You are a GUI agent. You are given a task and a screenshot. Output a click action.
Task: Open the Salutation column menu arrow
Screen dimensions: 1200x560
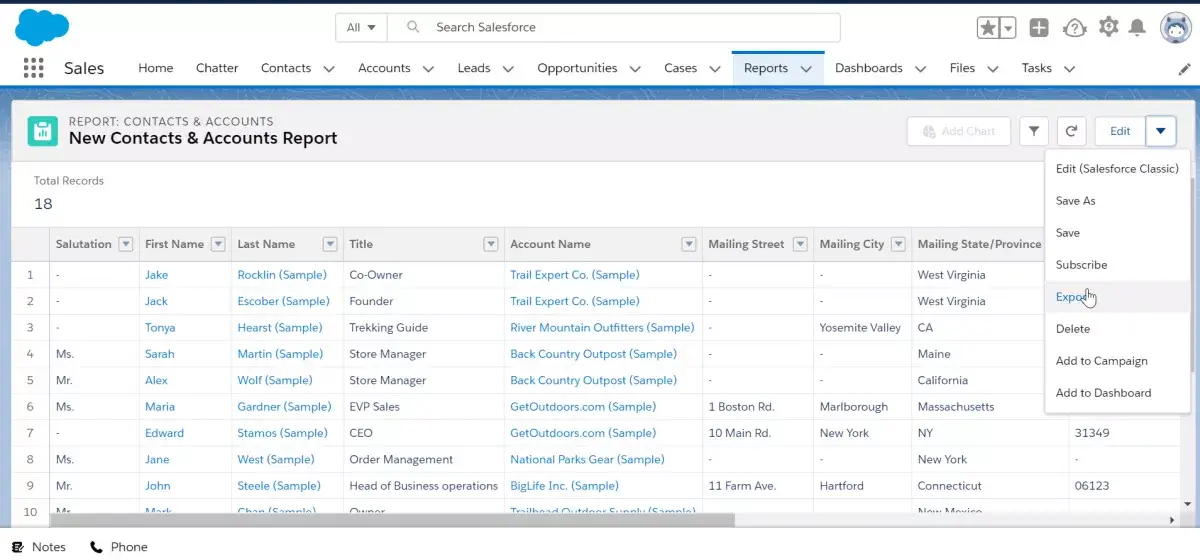point(126,244)
